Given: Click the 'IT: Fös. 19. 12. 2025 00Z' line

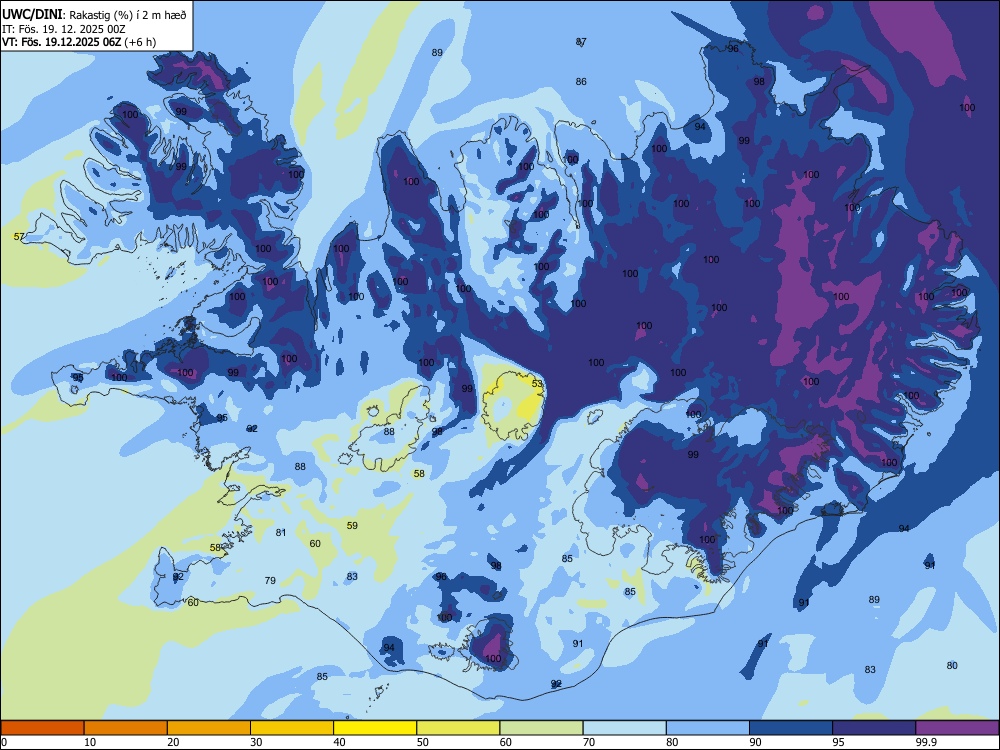Looking at the screenshot, I should click(x=64, y=29).
